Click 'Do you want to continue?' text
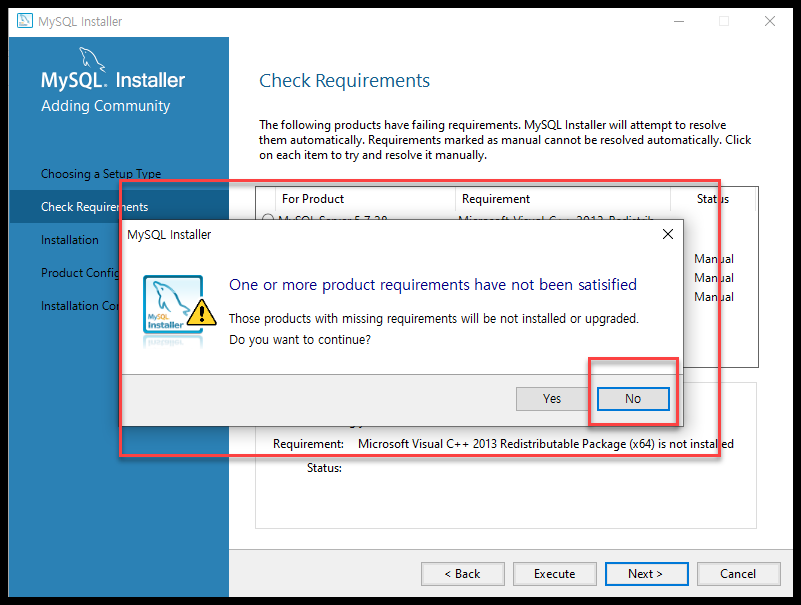 [300, 340]
